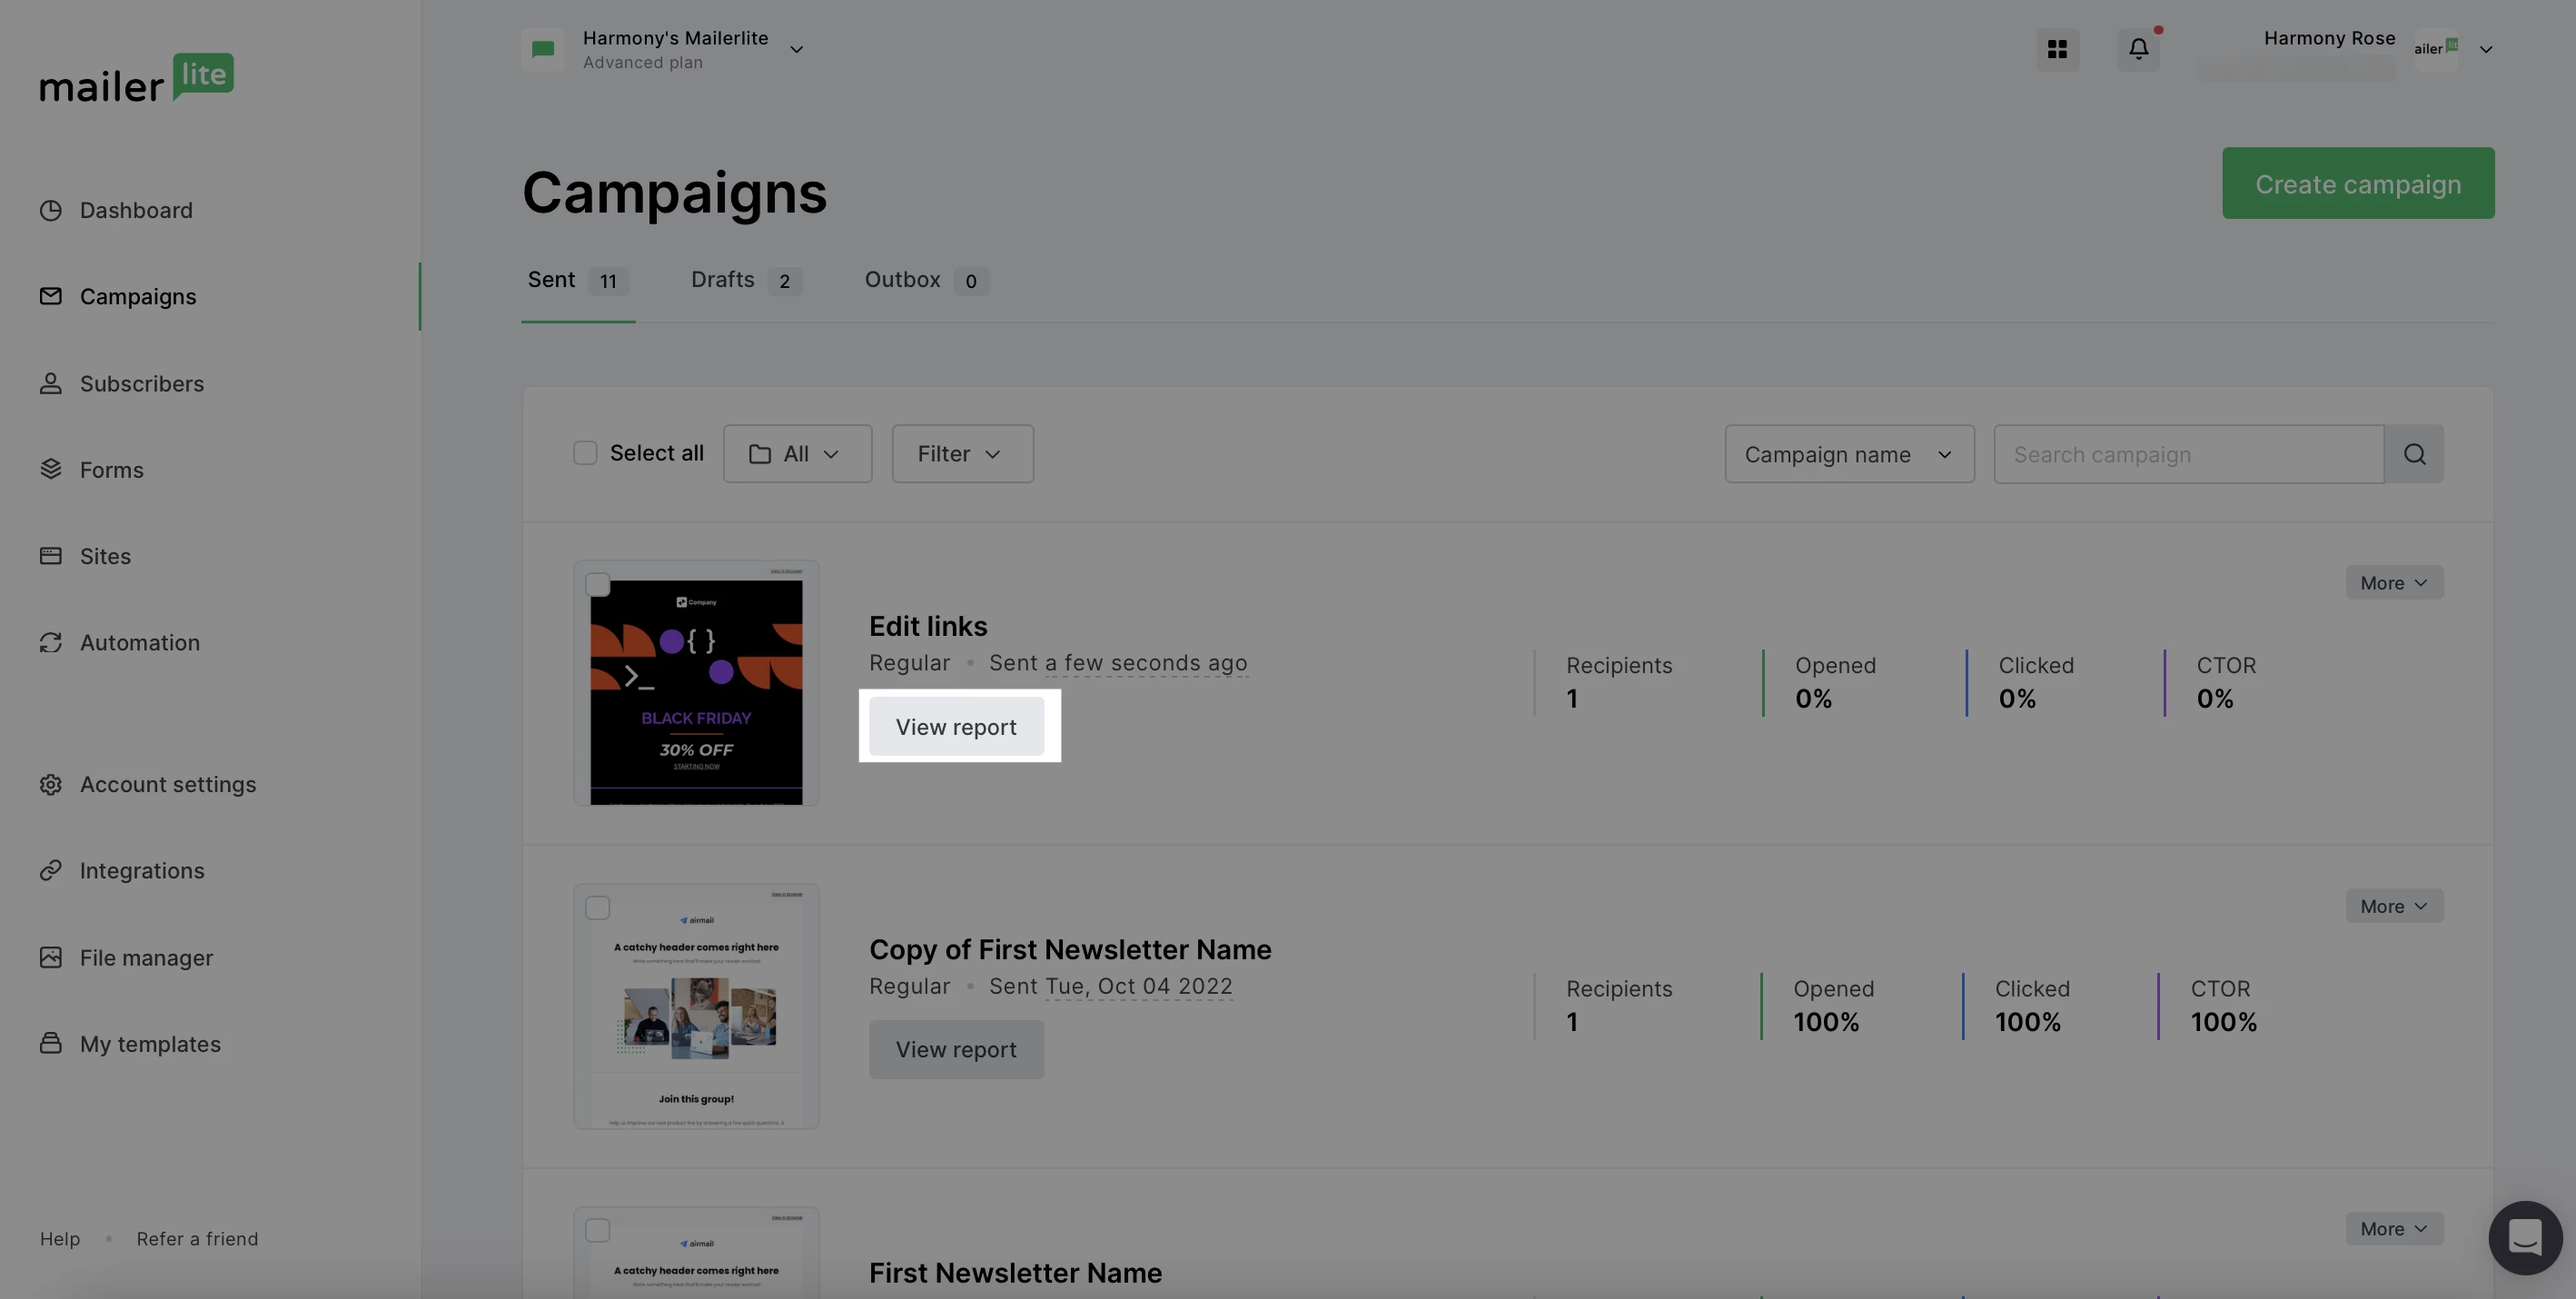Open the Filter dropdown
This screenshot has width=2576, height=1299.
click(962, 455)
